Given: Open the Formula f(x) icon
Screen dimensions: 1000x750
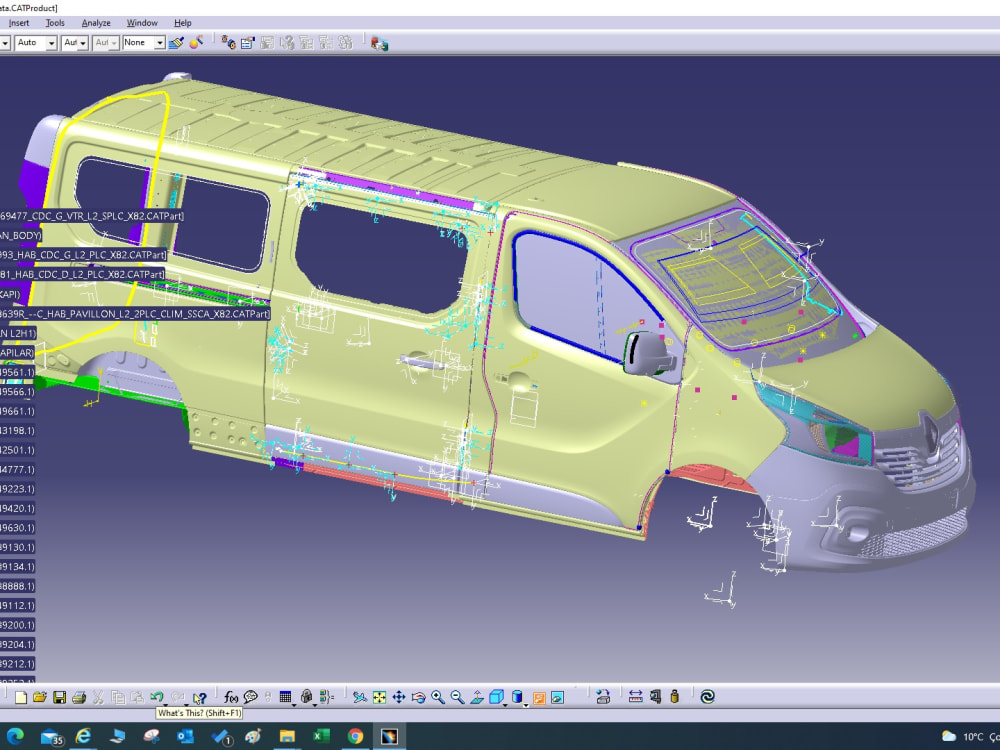Looking at the screenshot, I should tap(231, 697).
